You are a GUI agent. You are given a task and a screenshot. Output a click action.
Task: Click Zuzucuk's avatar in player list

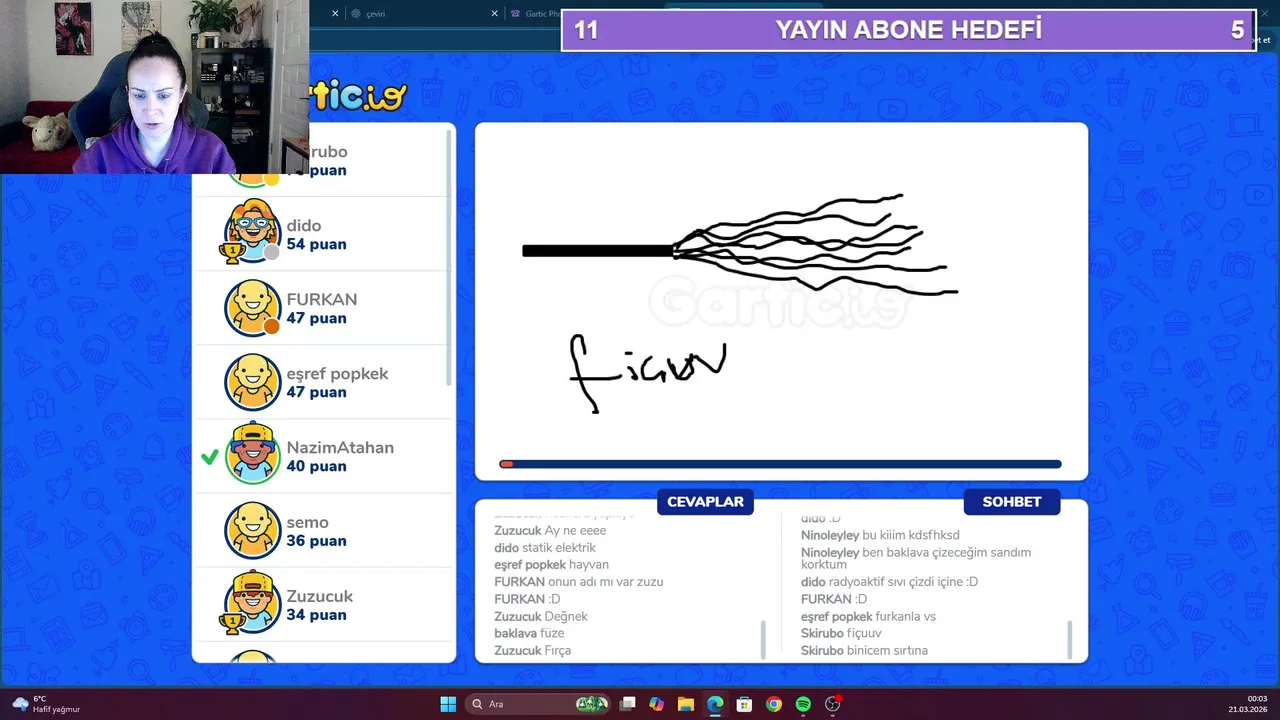click(x=253, y=603)
